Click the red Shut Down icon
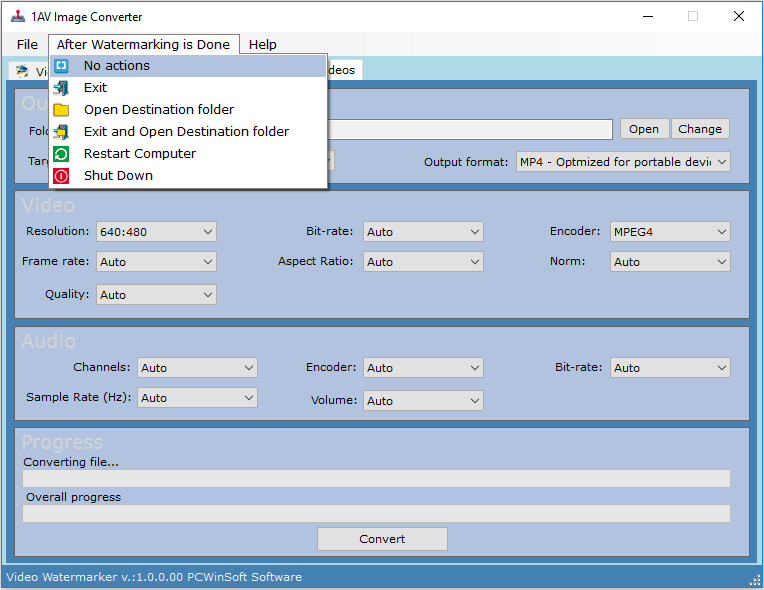The height and width of the screenshot is (590, 764). [62, 176]
